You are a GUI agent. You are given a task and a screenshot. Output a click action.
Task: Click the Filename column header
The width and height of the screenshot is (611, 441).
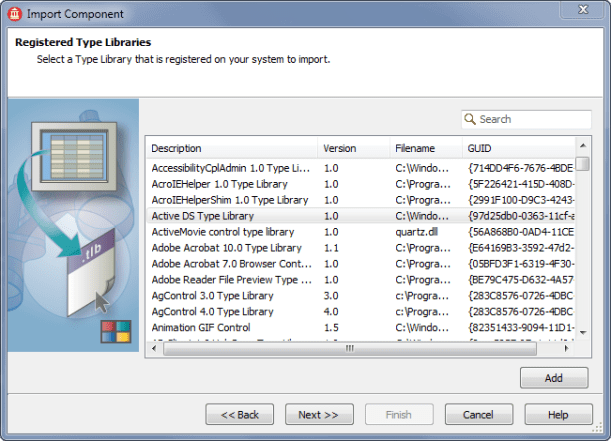(425, 148)
